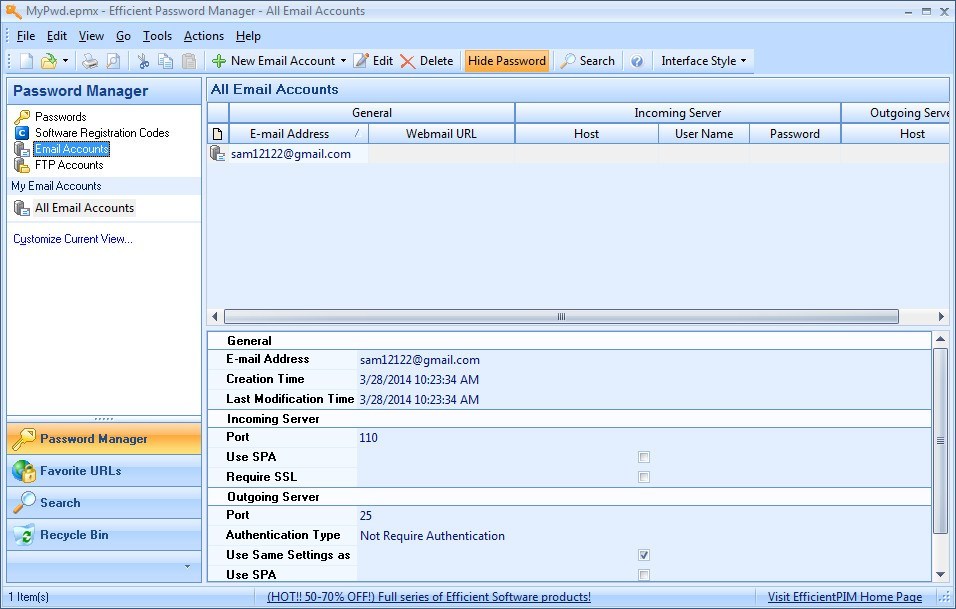
Task: Click Not Require Authentication value
Action: coord(432,536)
